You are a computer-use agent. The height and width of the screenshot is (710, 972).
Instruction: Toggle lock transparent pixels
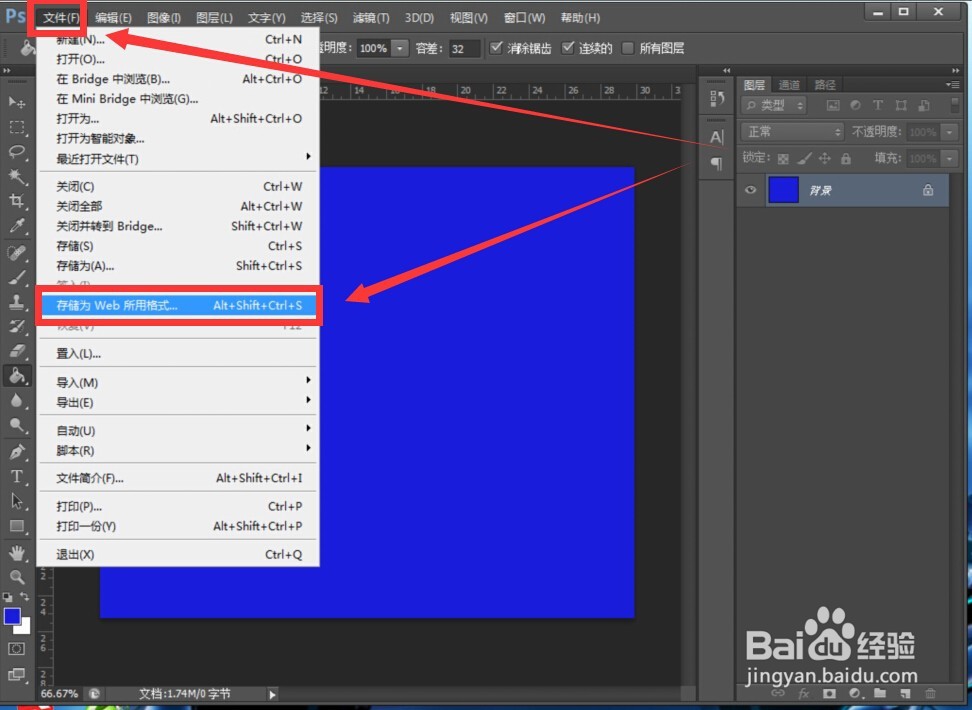[784, 159]
